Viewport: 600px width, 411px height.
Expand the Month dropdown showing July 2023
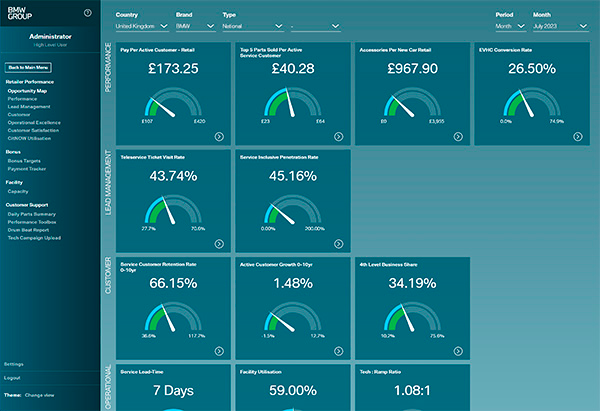[560, 26]
